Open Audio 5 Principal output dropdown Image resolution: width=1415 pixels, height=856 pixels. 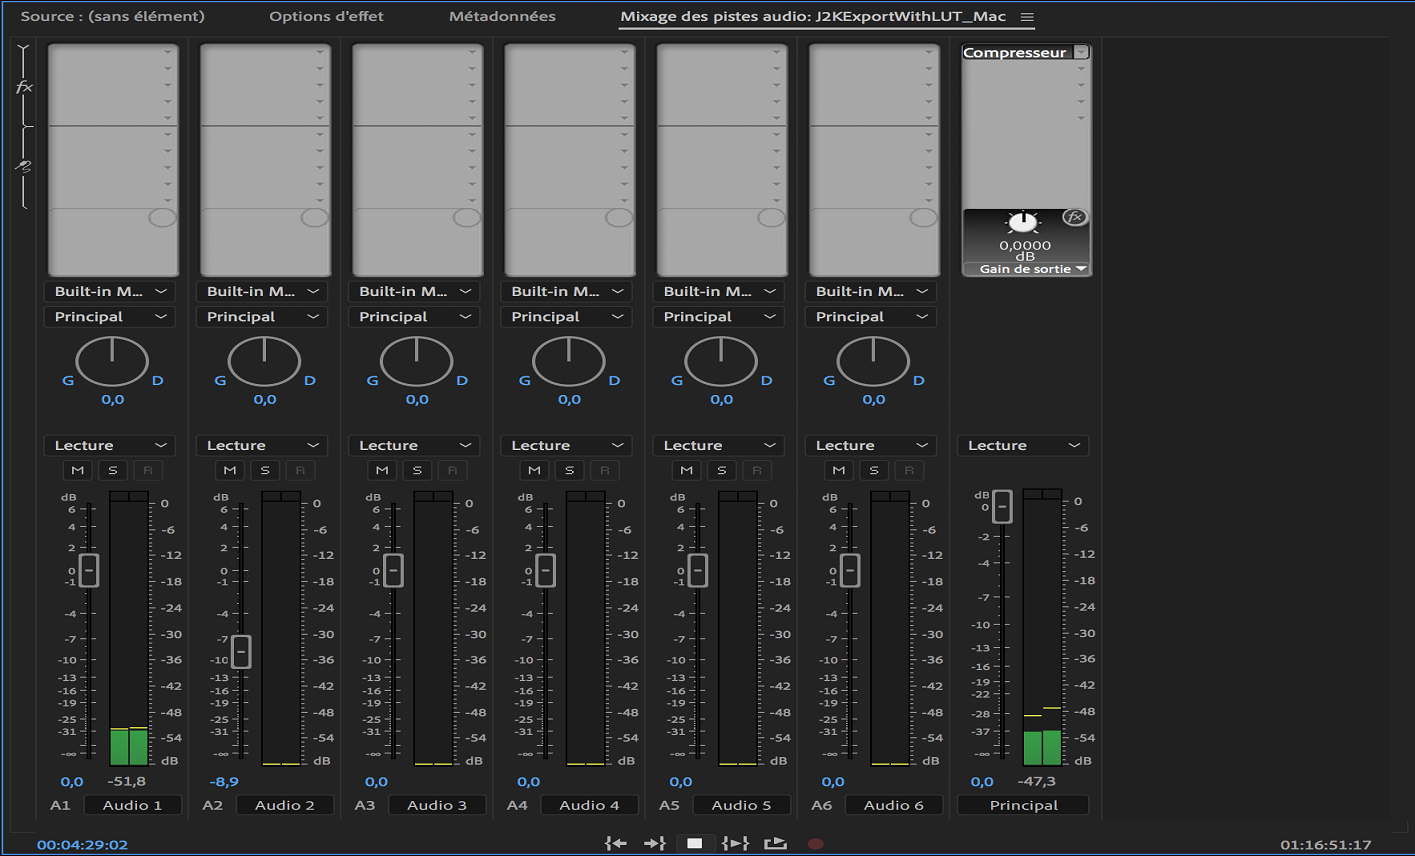(x=719, y=316)
